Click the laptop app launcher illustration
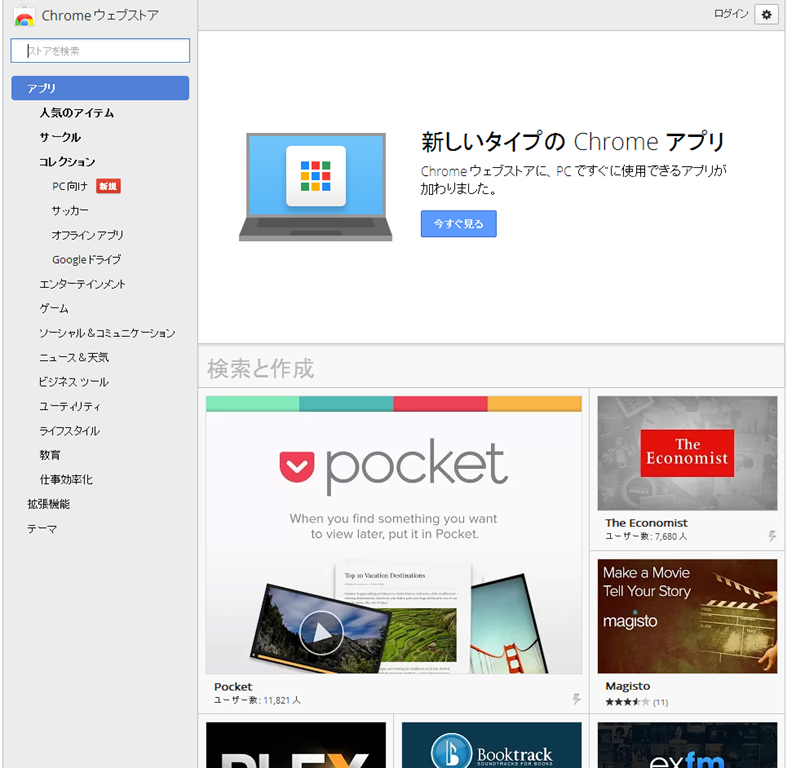Screen dimensions: 805x768 pos(315,187)
